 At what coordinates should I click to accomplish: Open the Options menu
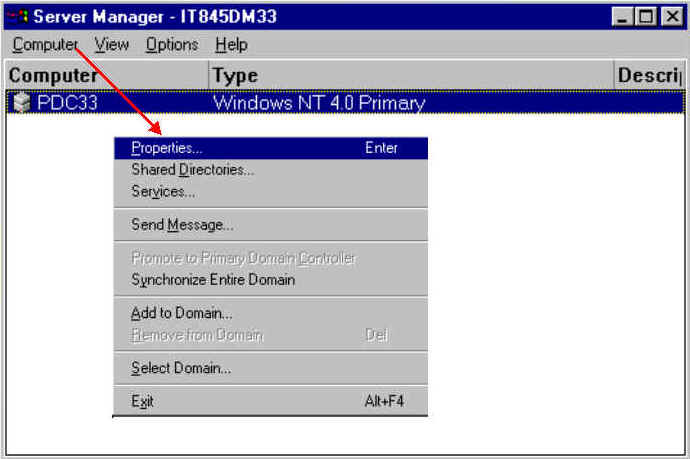pos(172,44)
